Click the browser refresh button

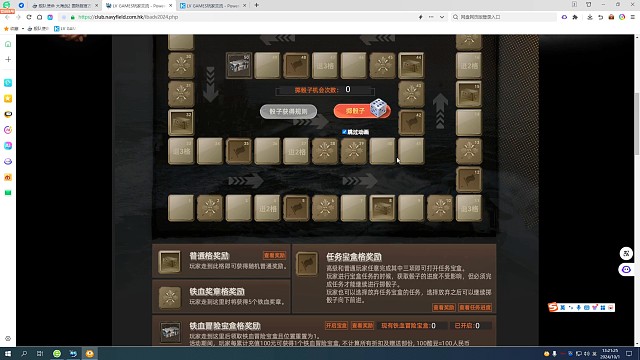click(x=29, y=17)
